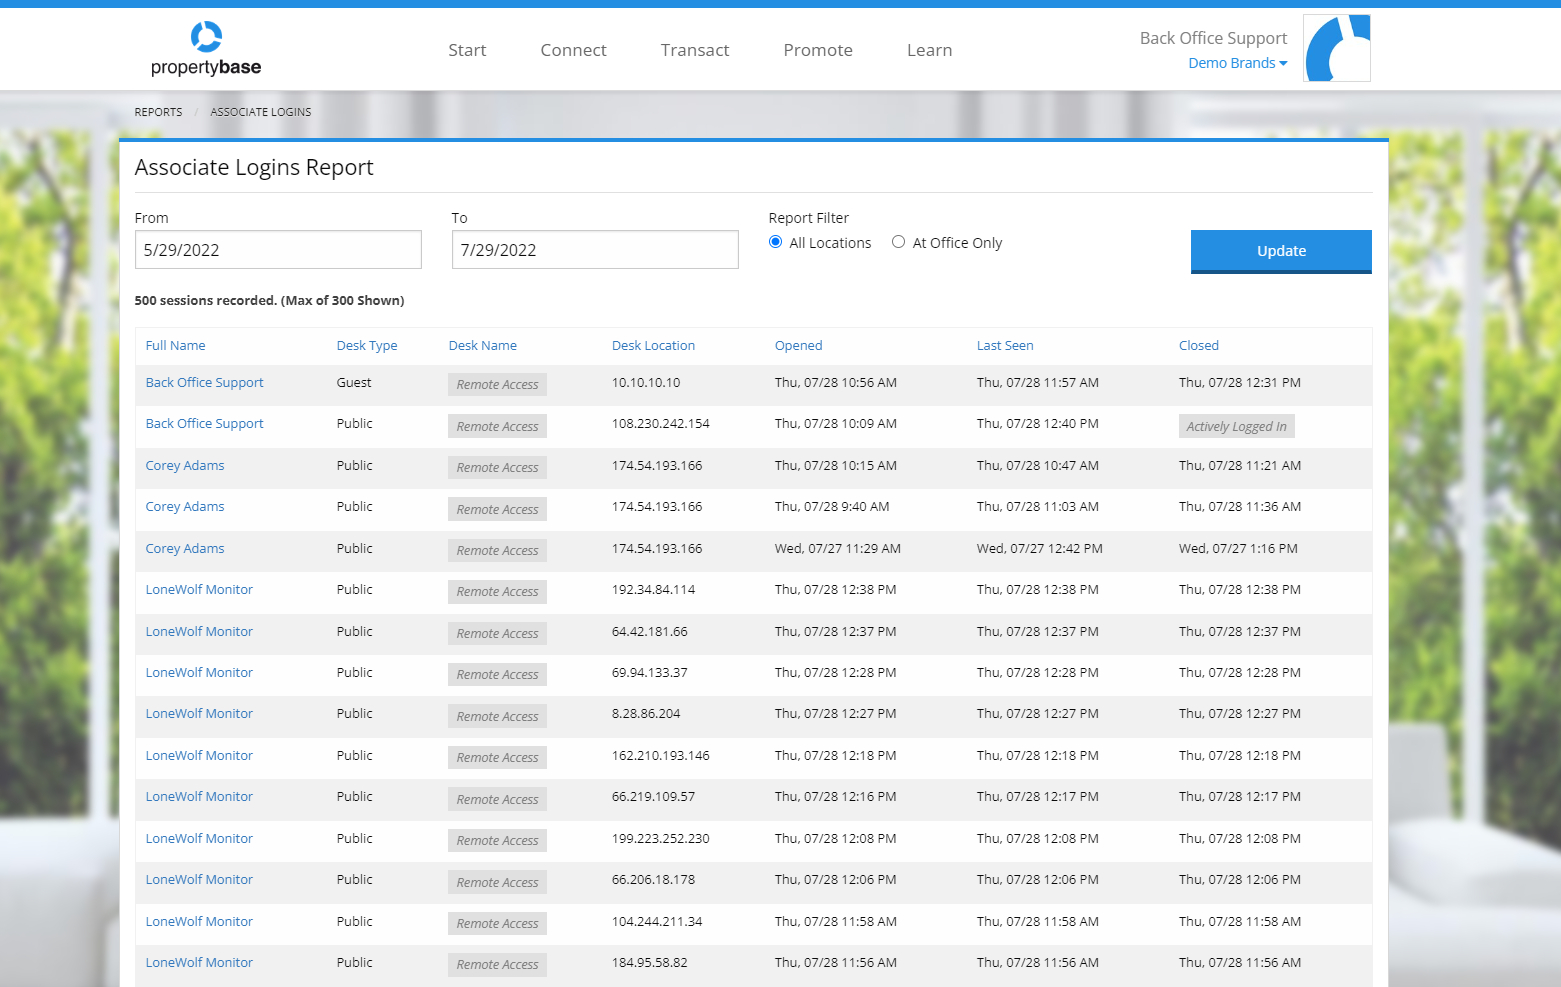Click the ASSOCIATE LOGINS breadcrumb

[x=260, y=111]
